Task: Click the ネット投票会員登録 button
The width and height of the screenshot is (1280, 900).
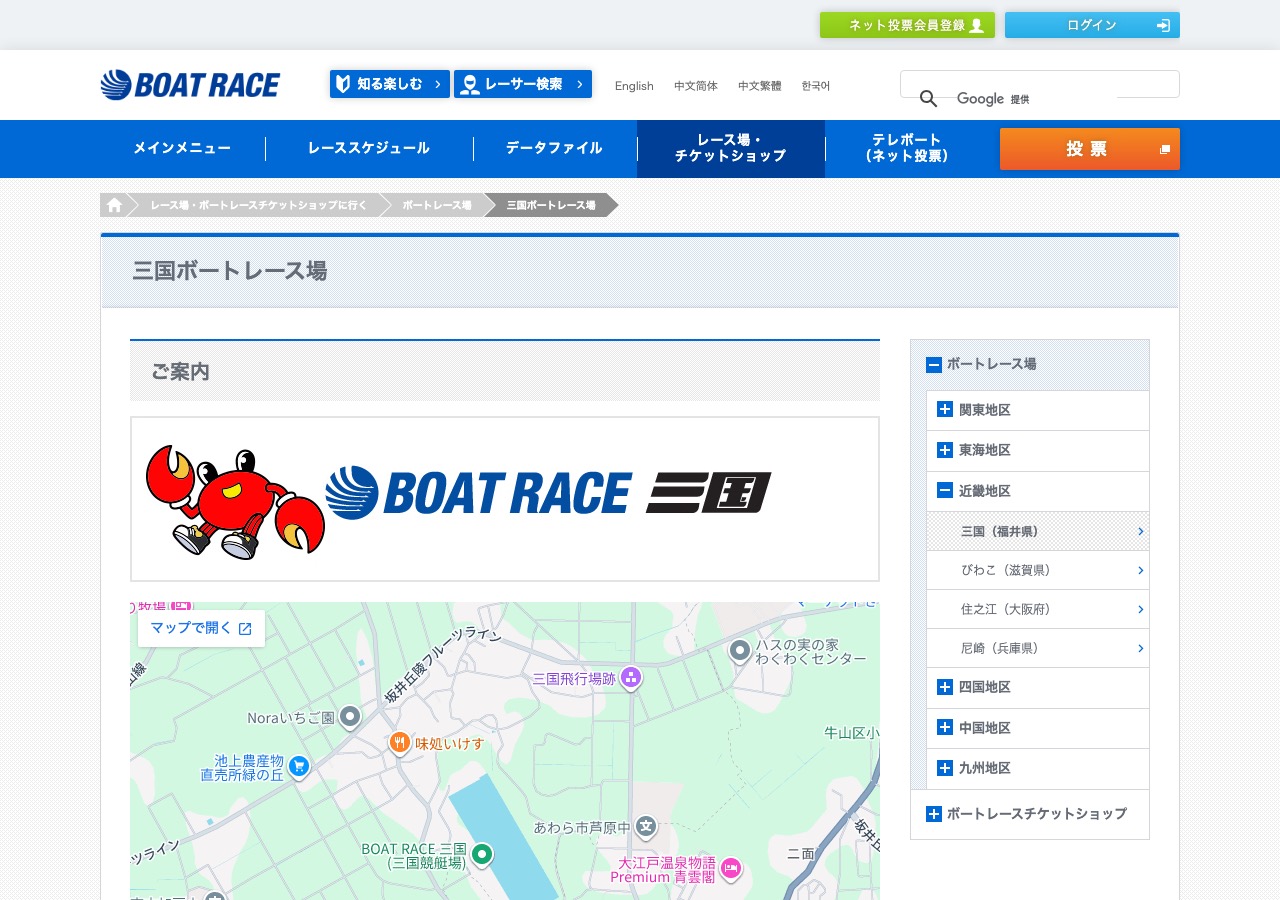Action: tap(907, 25)
